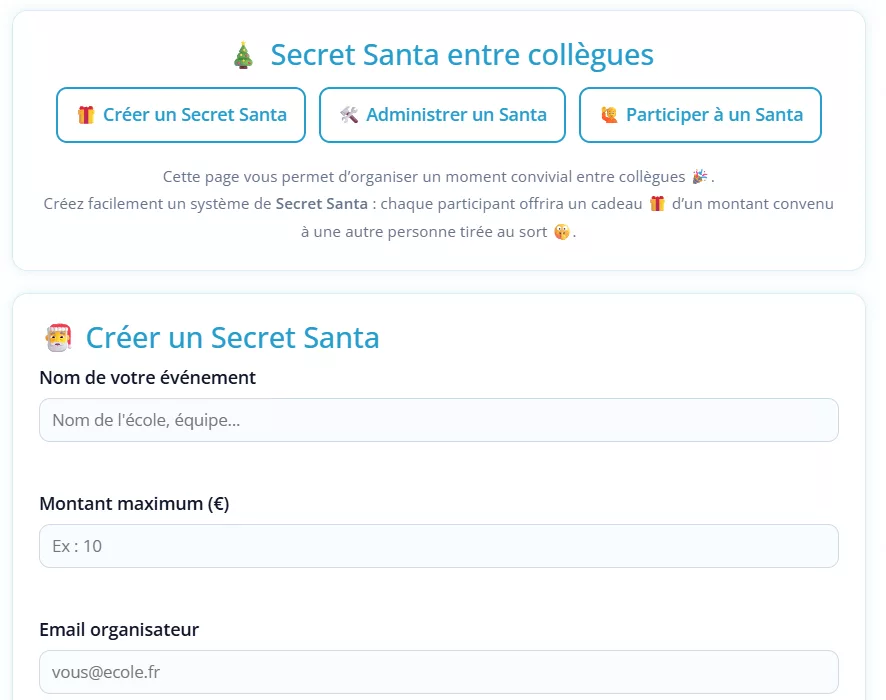Click the party popper emoji after collègues
This screenshot has height=700, width=886.
point(700,176)
